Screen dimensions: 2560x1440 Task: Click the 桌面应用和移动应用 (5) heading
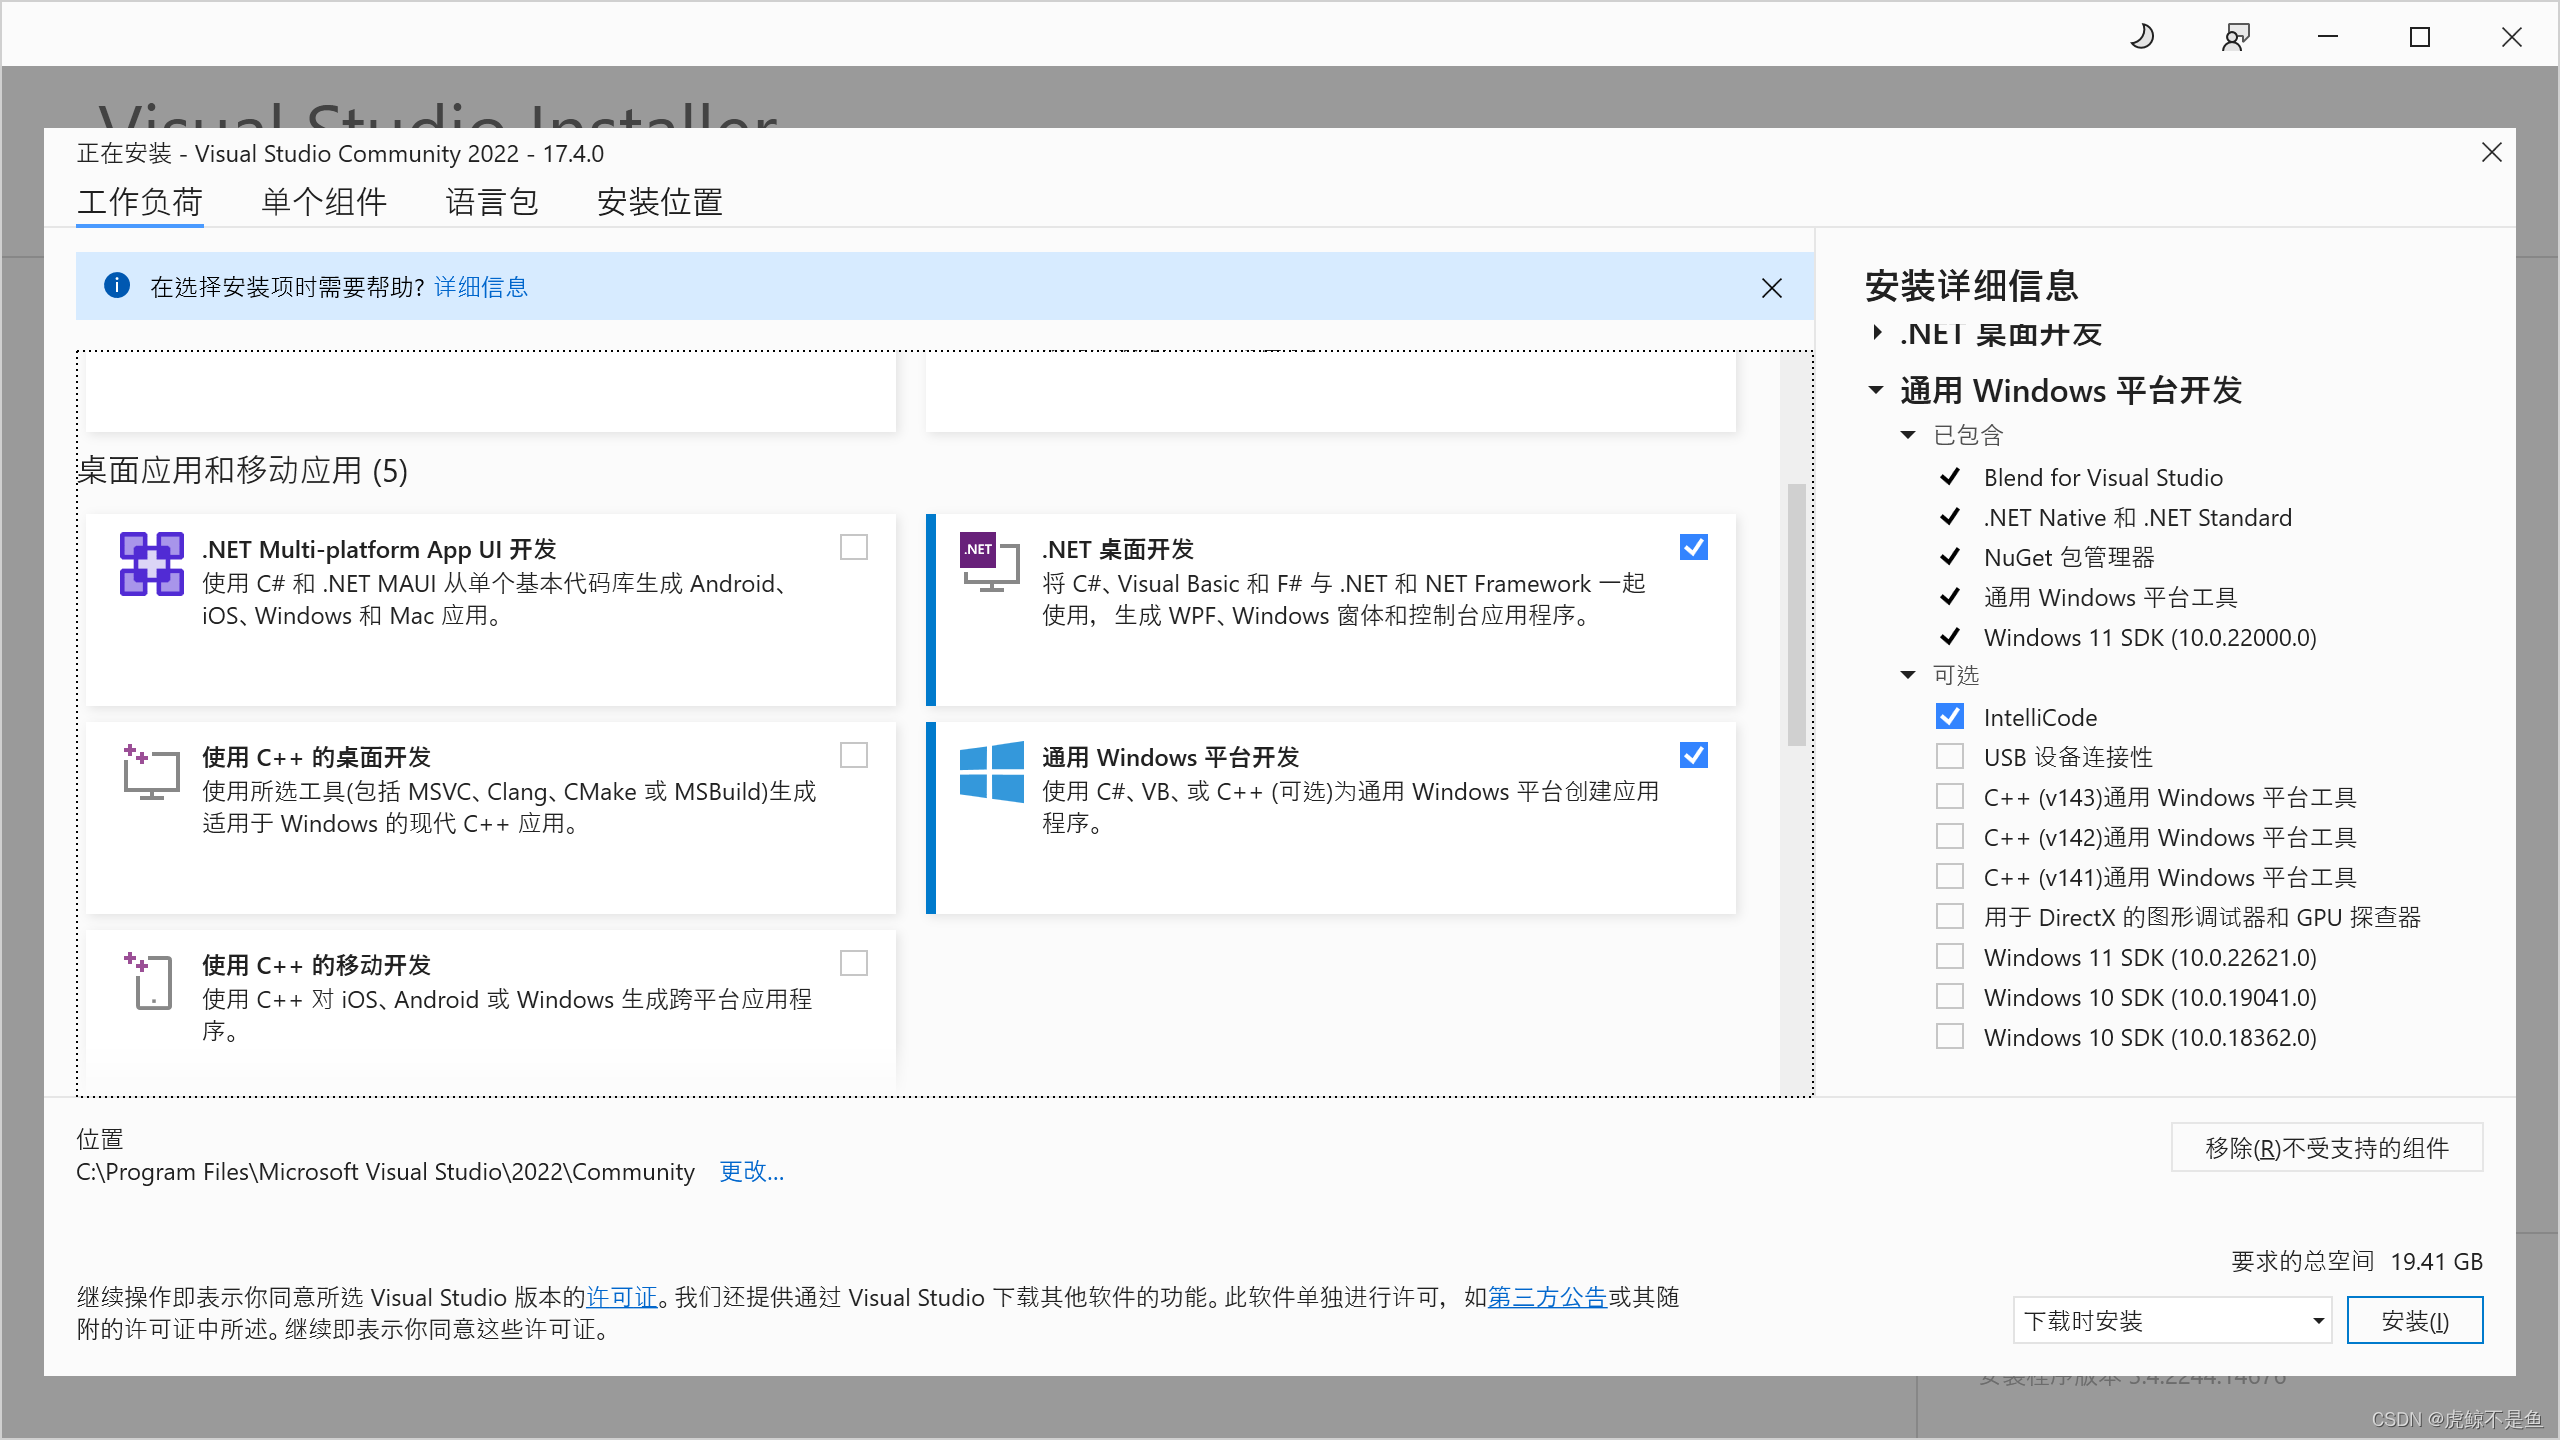[243, 470]
